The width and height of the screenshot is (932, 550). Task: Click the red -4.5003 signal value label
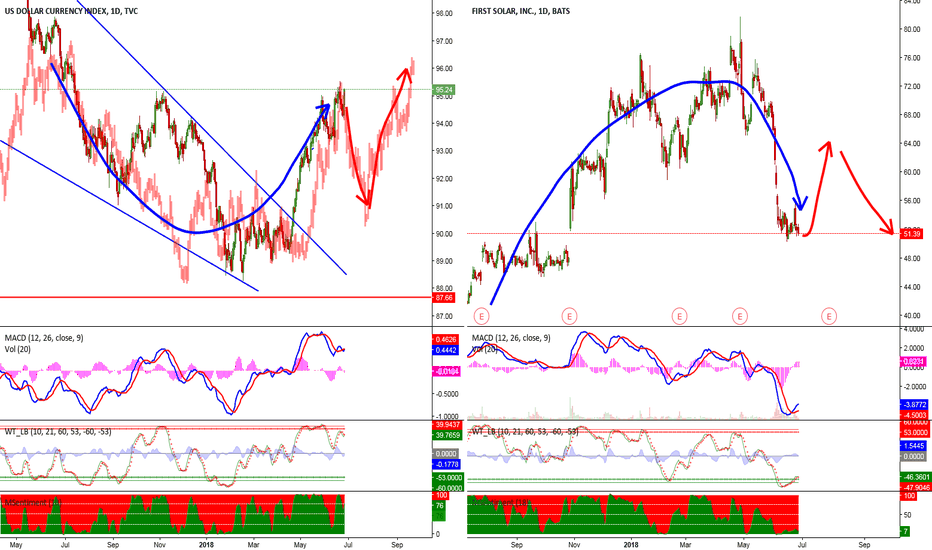tap(914, 415)
